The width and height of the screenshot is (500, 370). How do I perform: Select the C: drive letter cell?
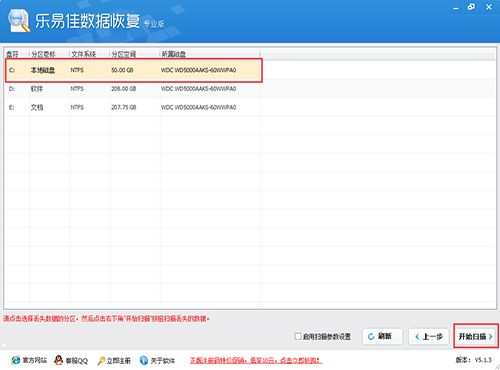(x=12, y=70)
